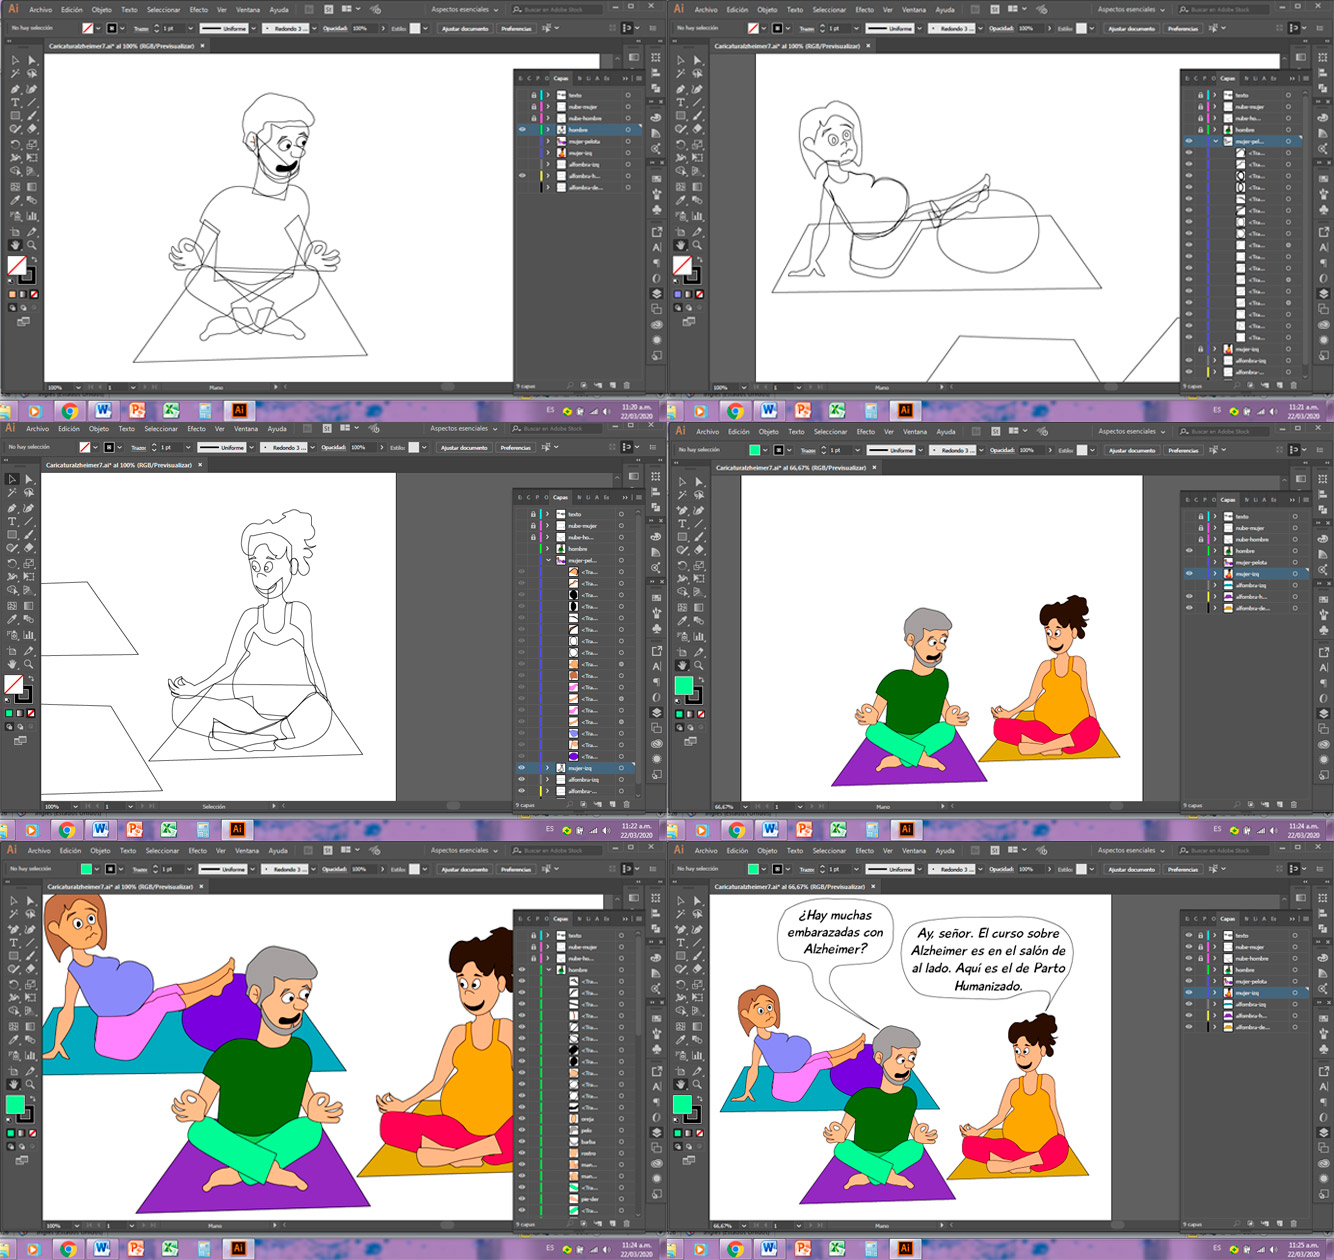Screen dimensions: 1334x1260
Task: Select the Magic Wand tool in man-outline window
Action: (15, 74)
